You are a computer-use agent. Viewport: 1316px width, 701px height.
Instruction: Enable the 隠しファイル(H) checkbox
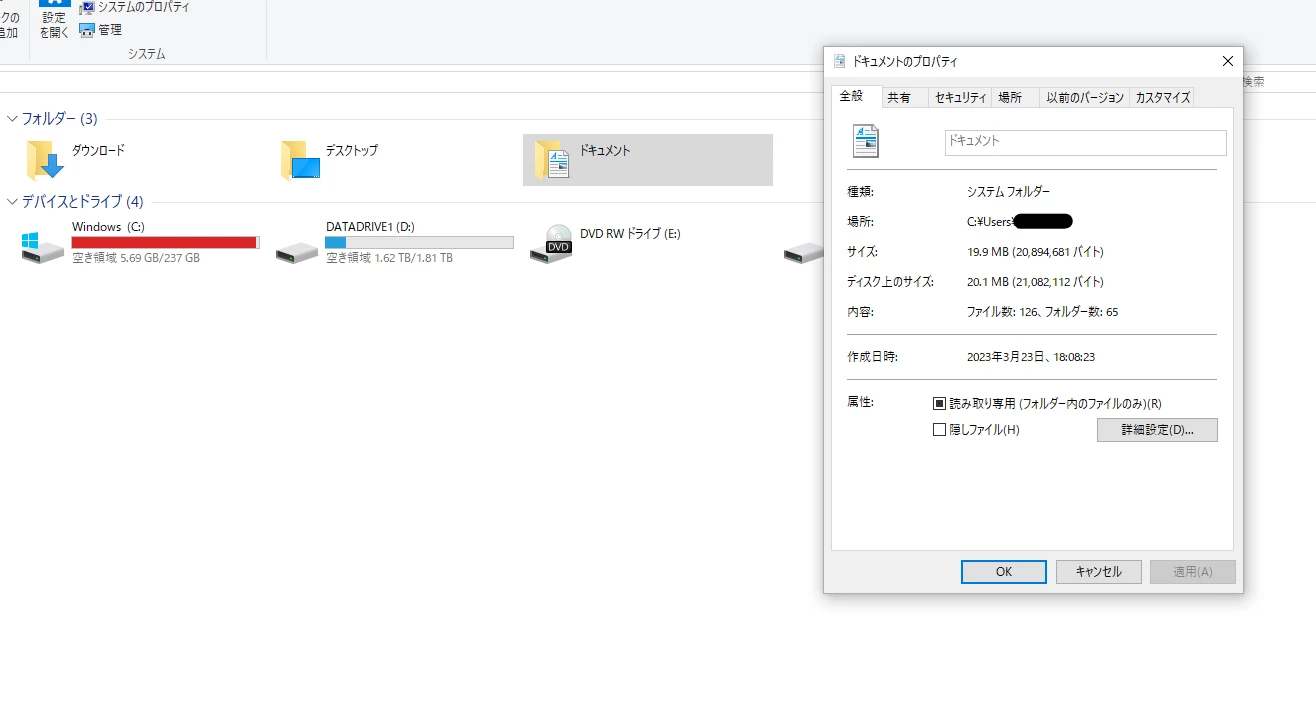pyautogui.click(x=939, y=430)
